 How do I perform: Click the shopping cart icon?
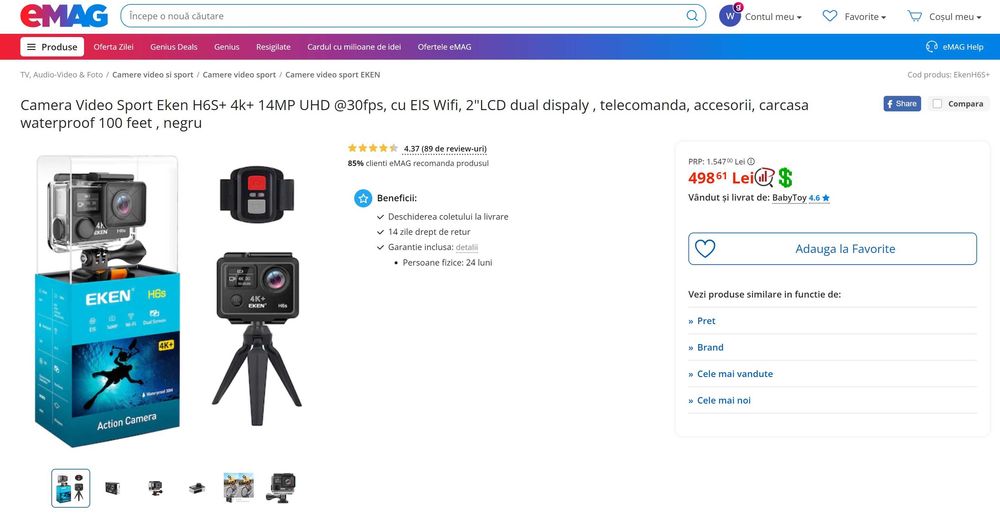click(x=914, y=16)
